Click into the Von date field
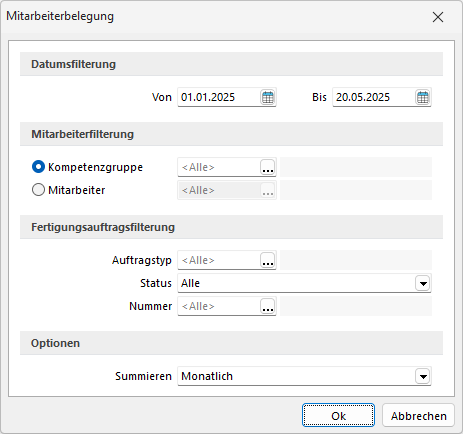 219,97
